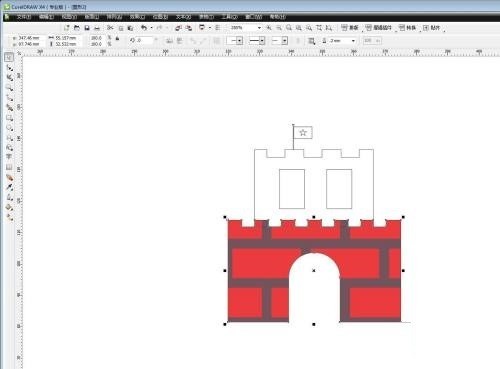Expand the outline width dropdown
The height and width of the screenshot is (369, 500).
(353, 41)
